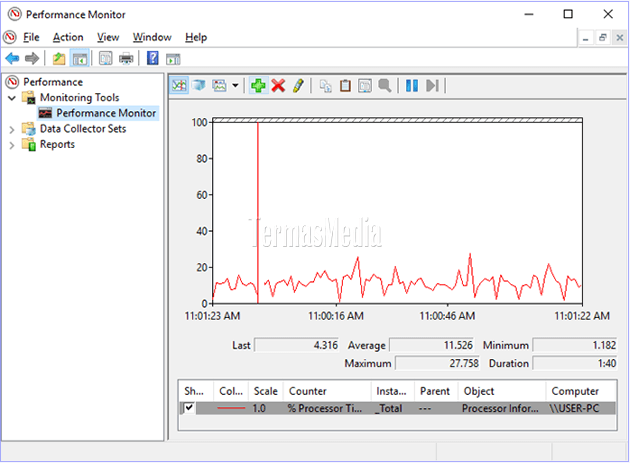Click the Change graph type icon
The image size is (630, 463).
tap(219, 85)
